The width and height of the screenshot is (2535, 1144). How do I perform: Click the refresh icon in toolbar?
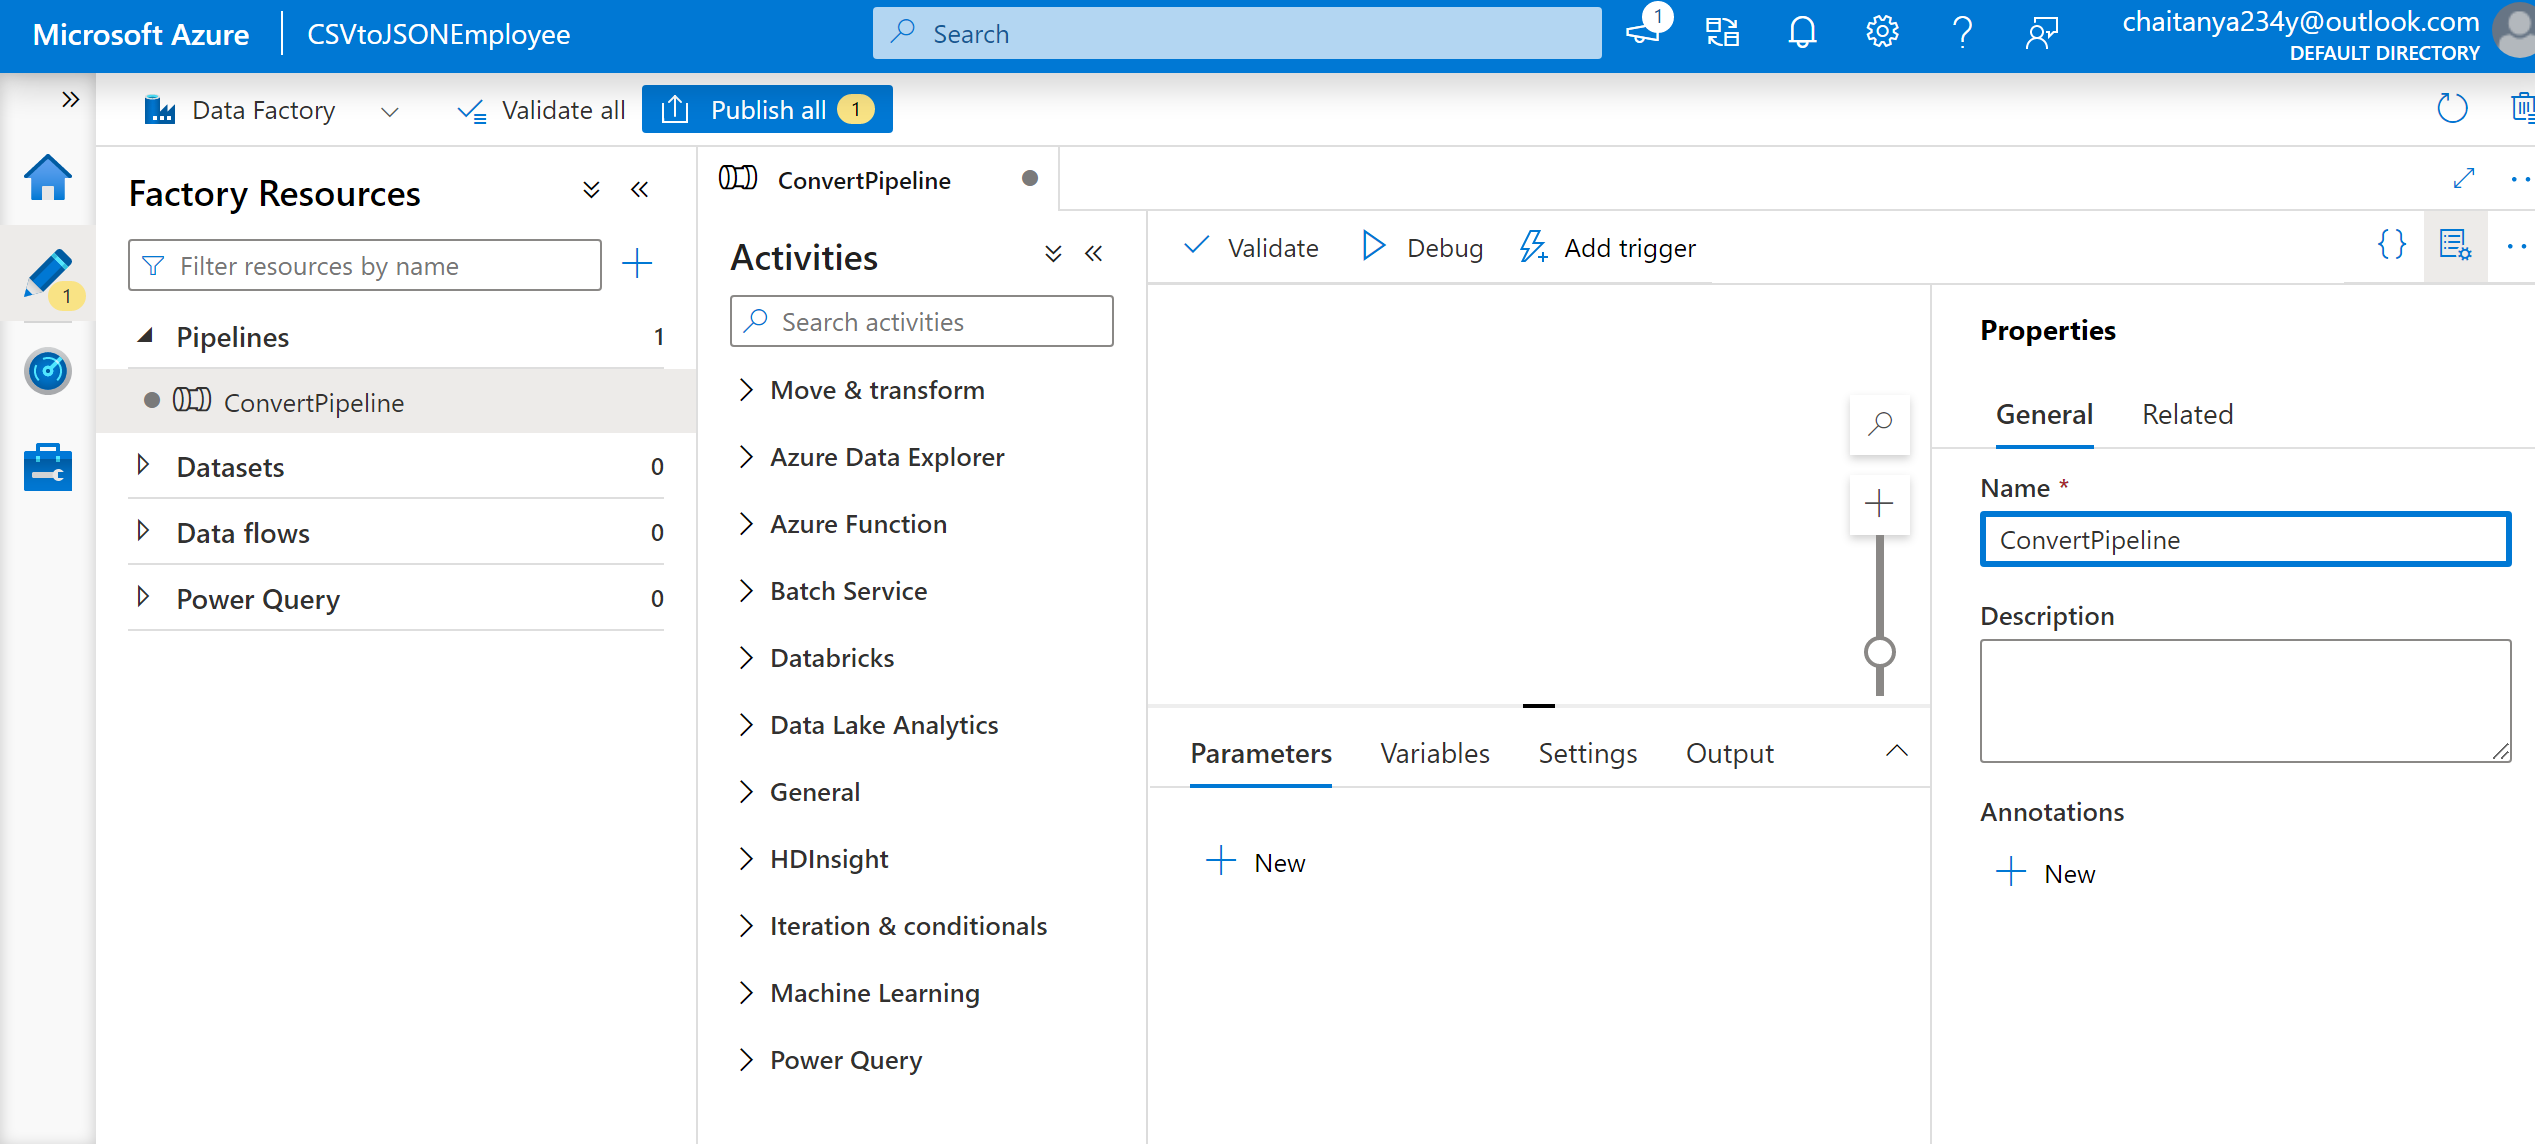pyautogui.click(x=2452, y=108)
